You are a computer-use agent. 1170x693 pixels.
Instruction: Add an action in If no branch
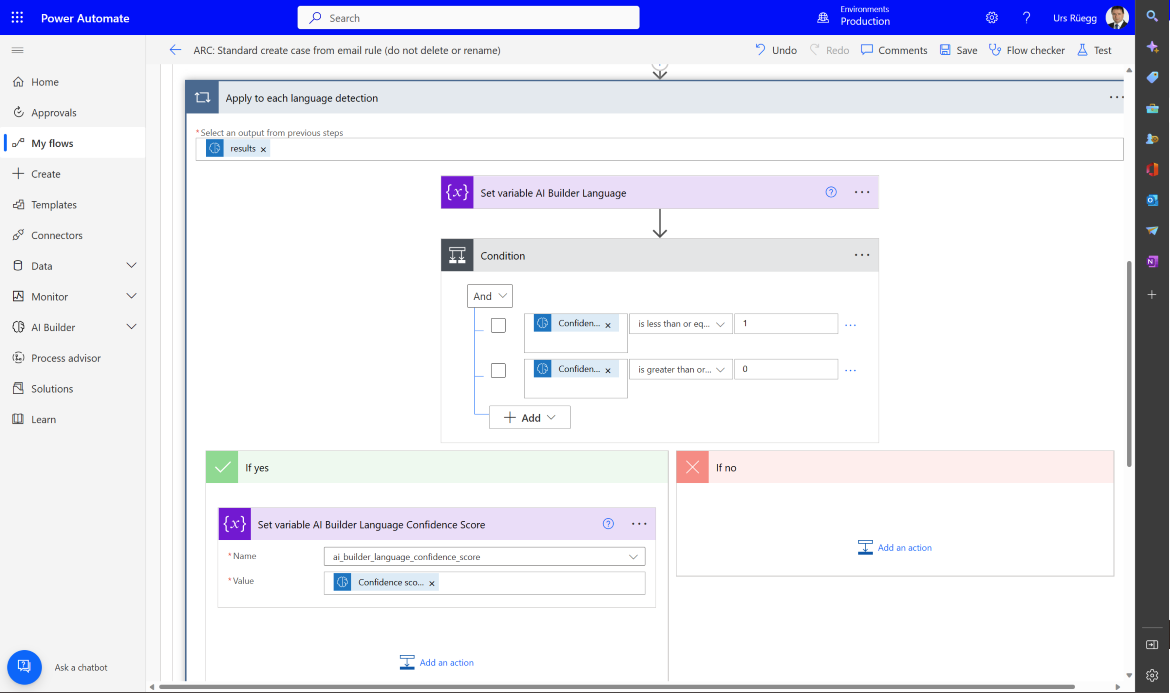[x=895, y=548]
